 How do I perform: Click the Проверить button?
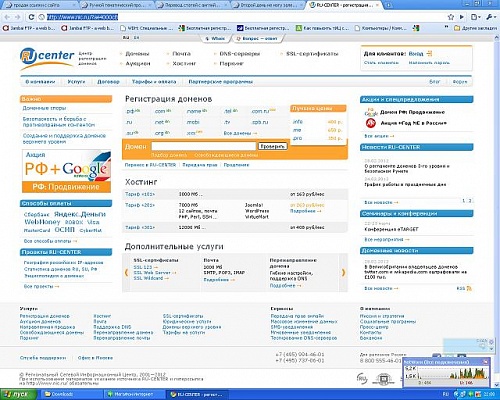[272, 146]
